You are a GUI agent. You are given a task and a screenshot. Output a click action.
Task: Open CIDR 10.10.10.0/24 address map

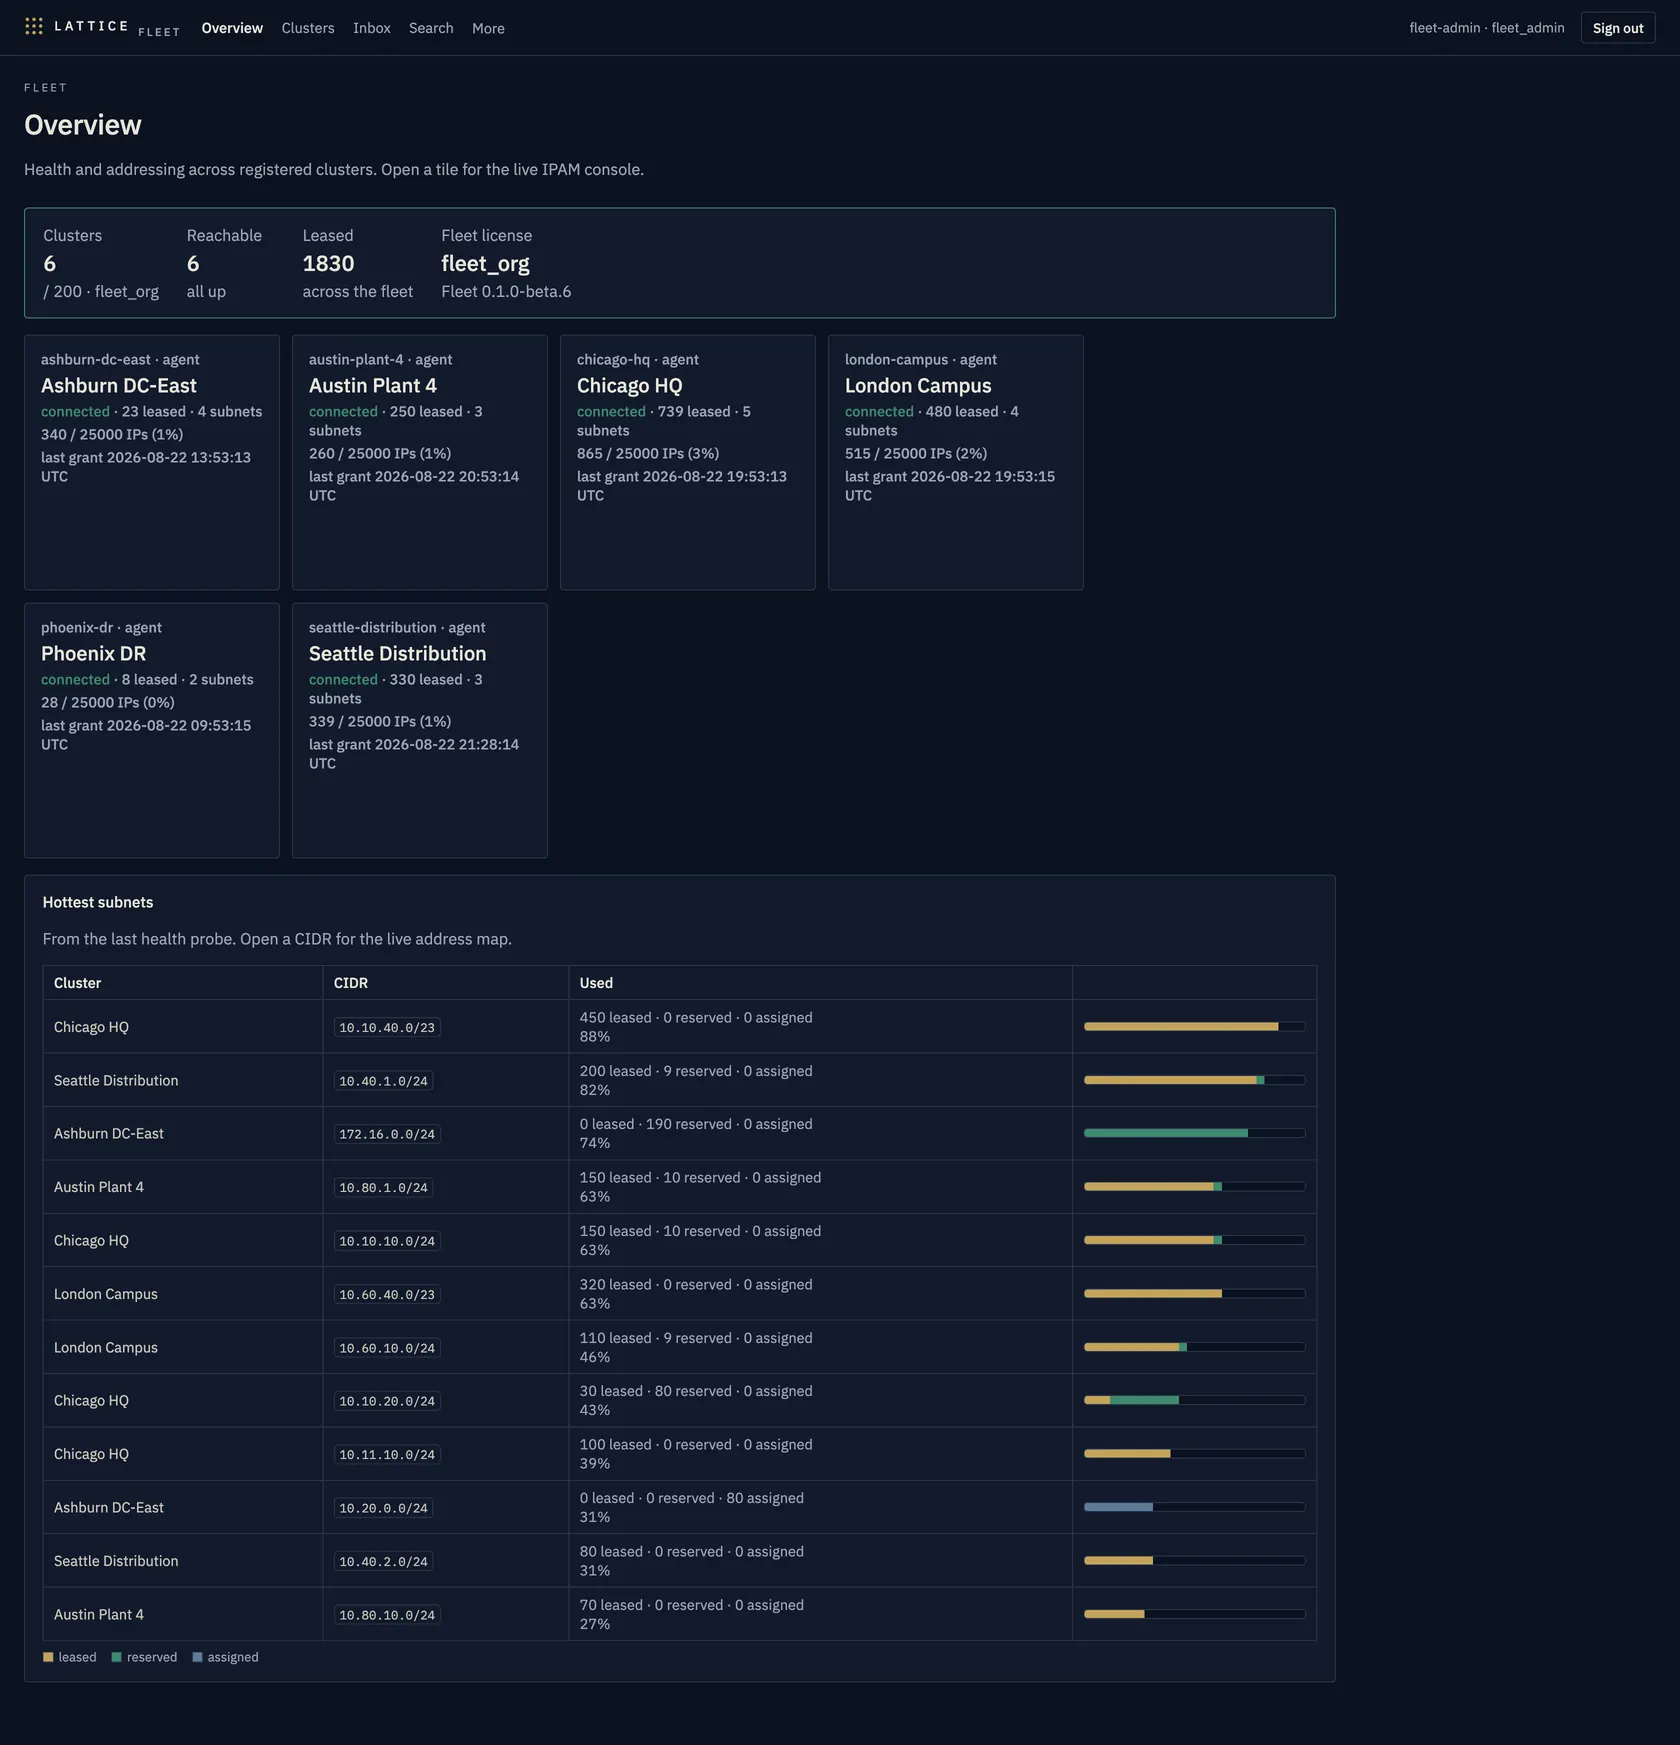(387, 1241)
